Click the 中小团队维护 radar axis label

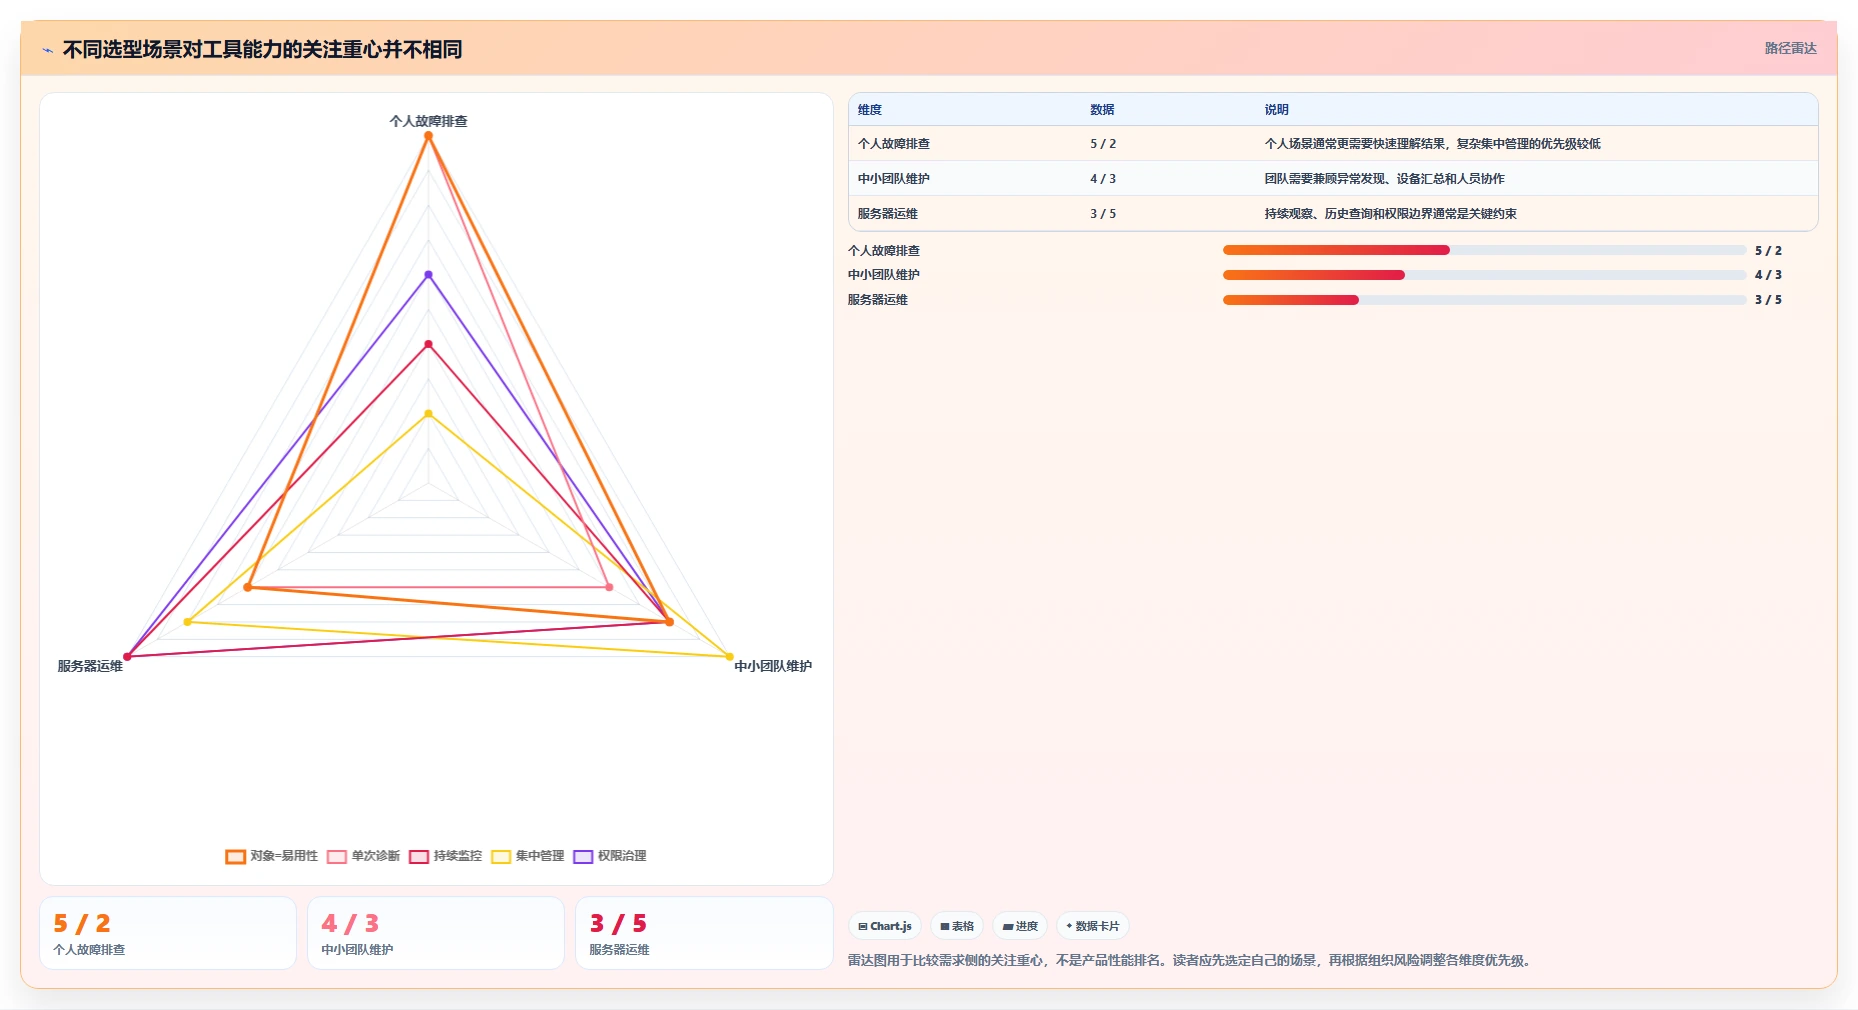773,666
